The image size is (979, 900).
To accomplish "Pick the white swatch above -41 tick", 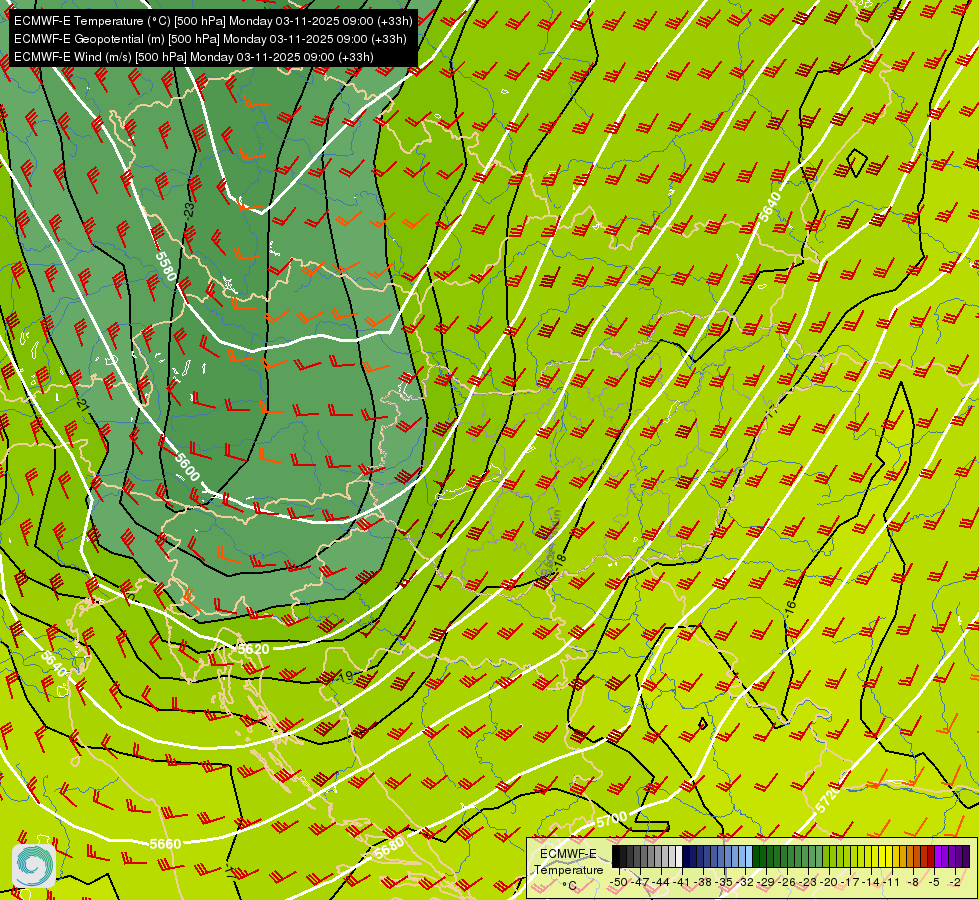I will [x=679, y=856].
